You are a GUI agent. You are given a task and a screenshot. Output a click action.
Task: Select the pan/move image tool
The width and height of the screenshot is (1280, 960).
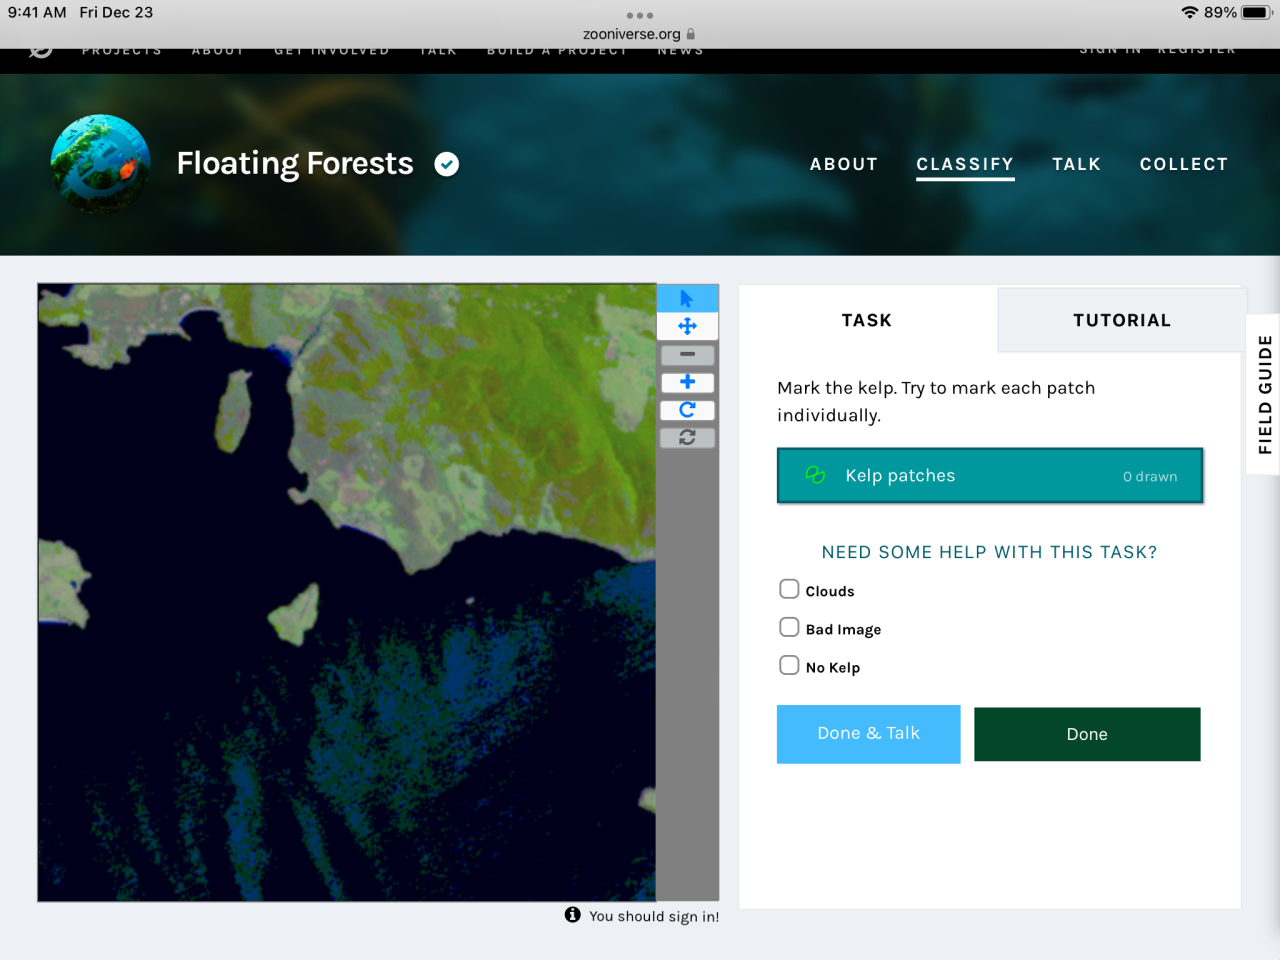(x=687, y=326)
